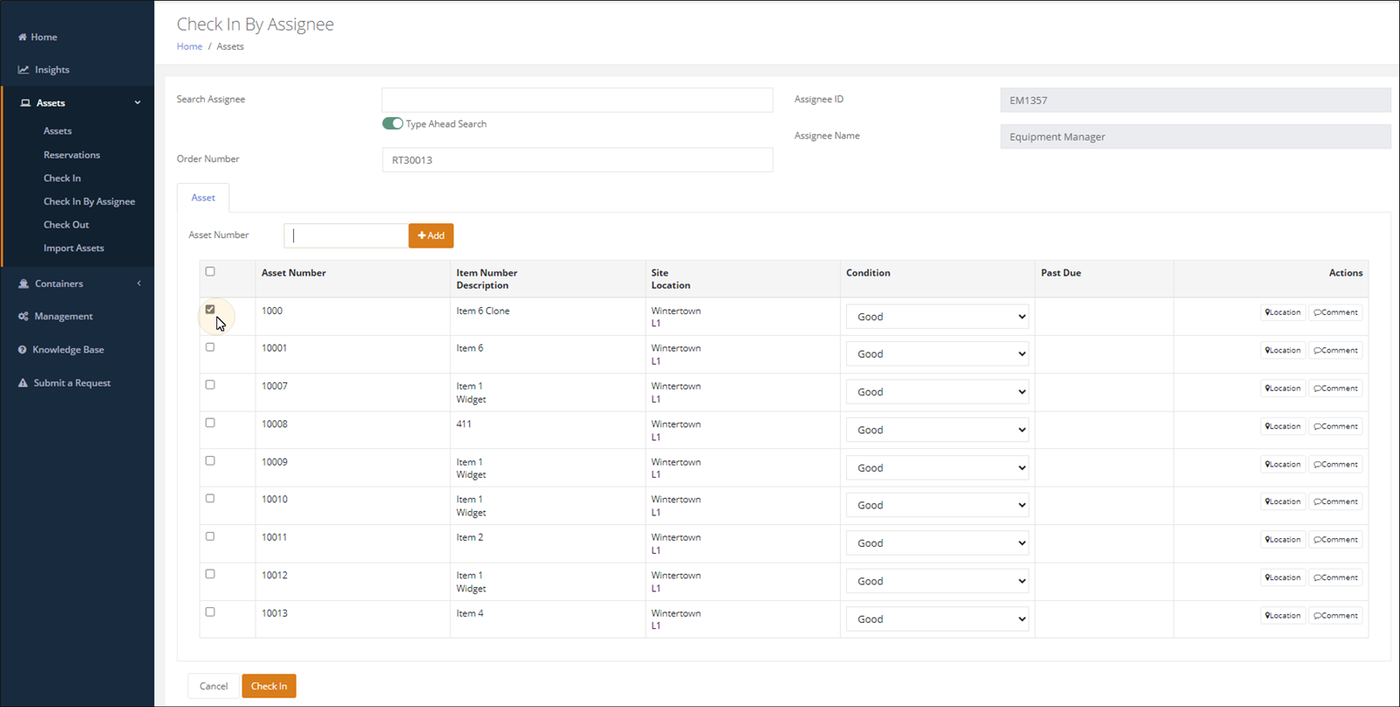Click the Management gears icon

tap(23, 316)
